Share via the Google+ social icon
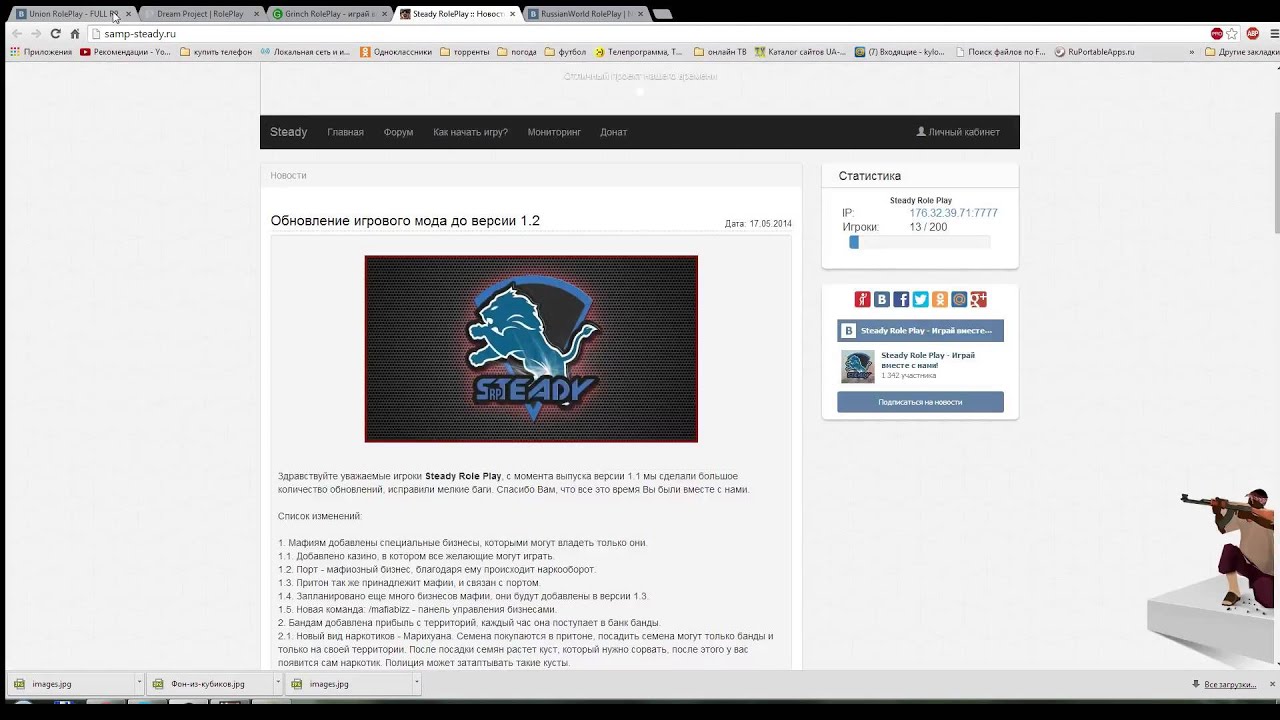This screenshot has height=720, width=1280. [x=978, y=299]
